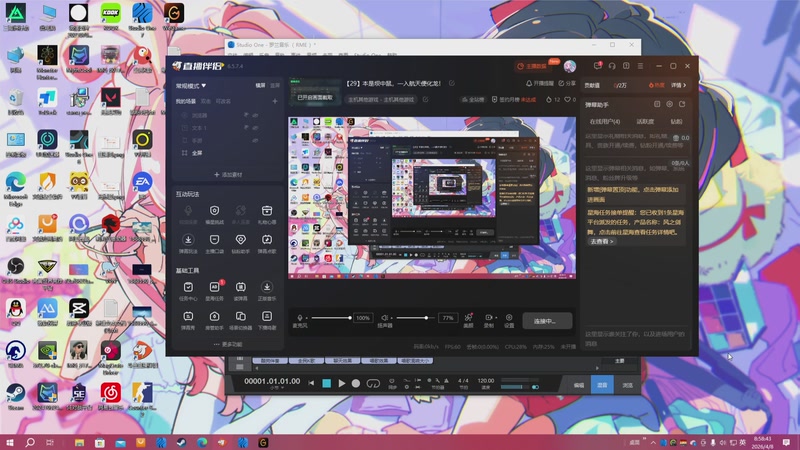Click play in Studio One transport

pyautogui.click(x=341, y=383)
